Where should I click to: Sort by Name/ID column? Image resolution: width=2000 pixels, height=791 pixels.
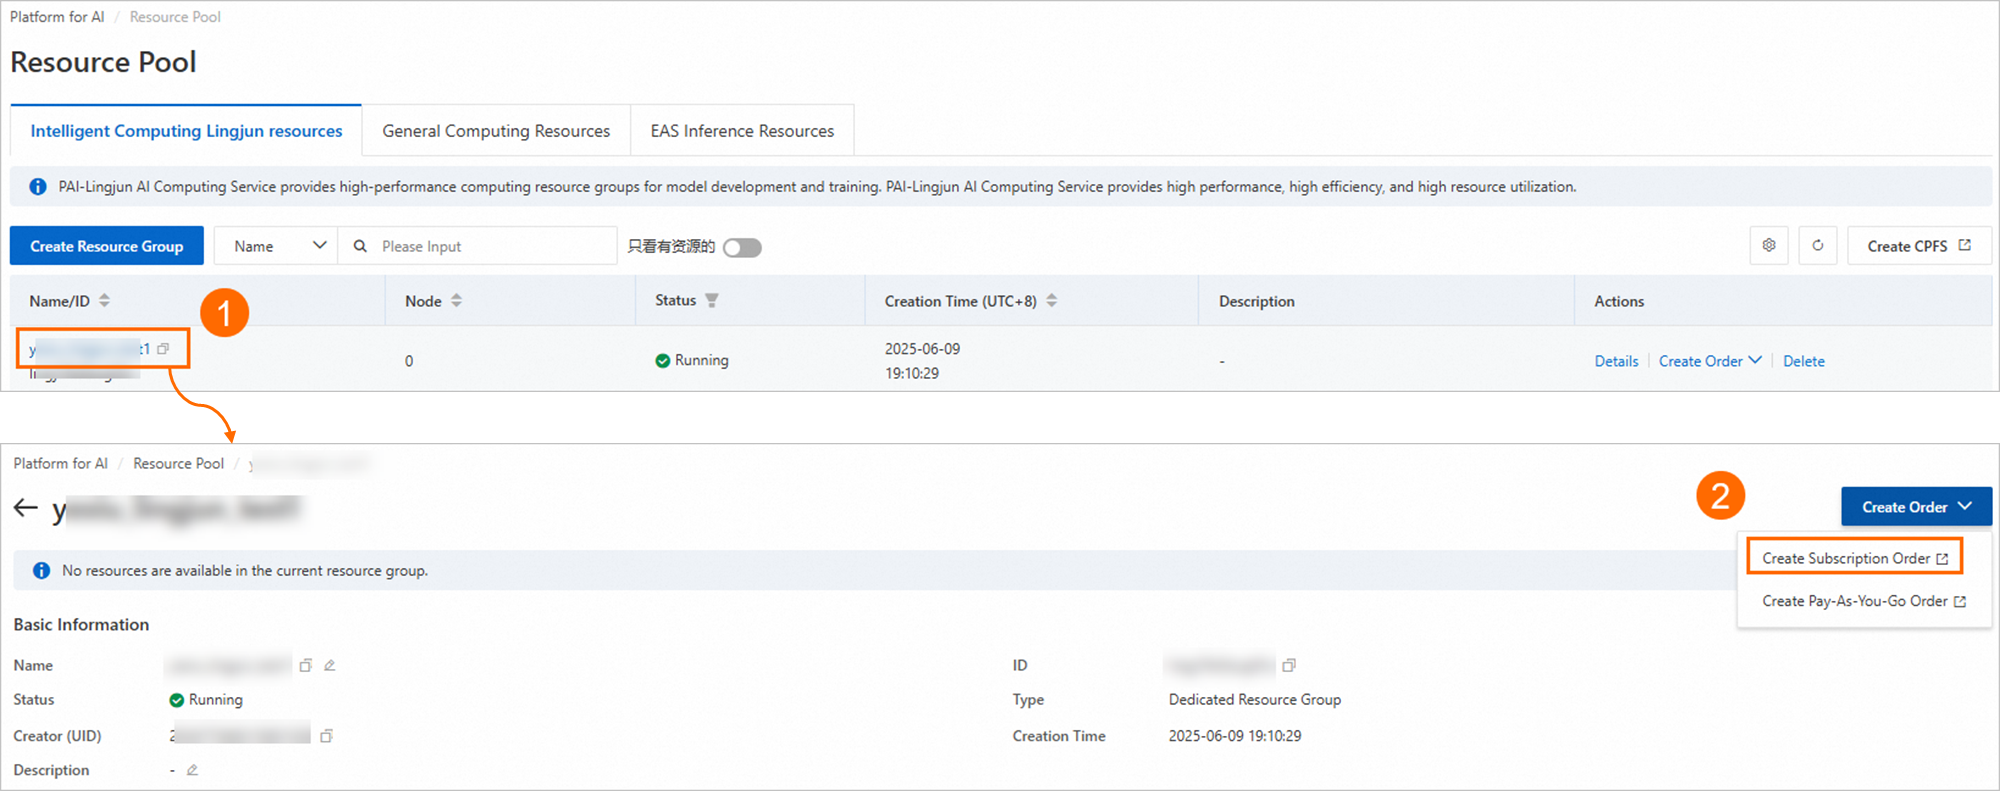point(104,301)
